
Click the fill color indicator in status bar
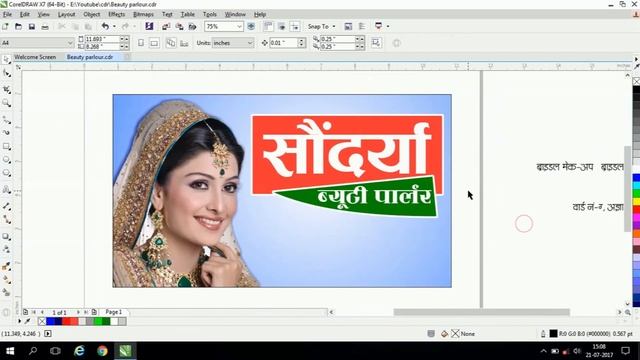(x=456, y=333)
